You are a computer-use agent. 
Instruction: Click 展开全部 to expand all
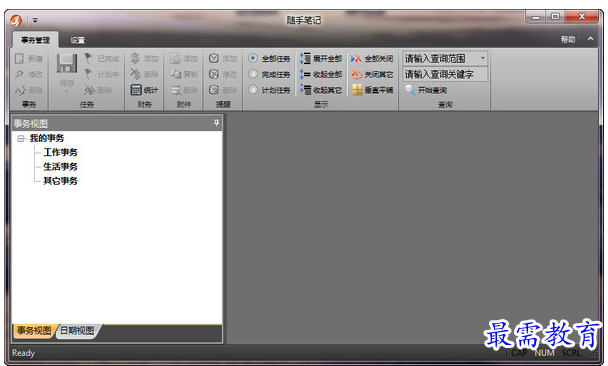321,59
